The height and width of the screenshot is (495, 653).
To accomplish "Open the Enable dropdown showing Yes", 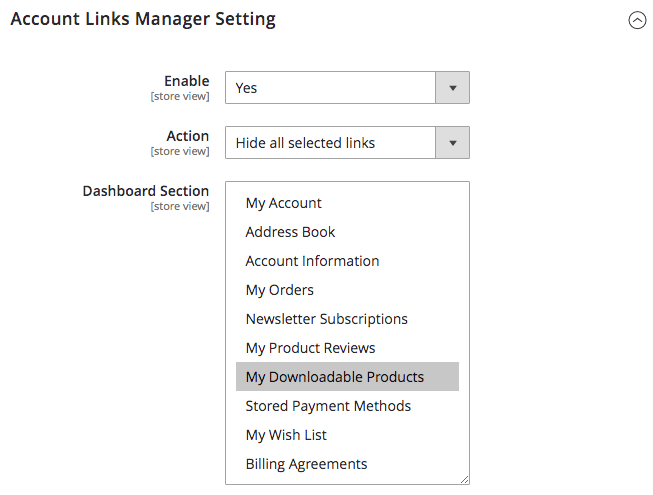I will [331, 88].
